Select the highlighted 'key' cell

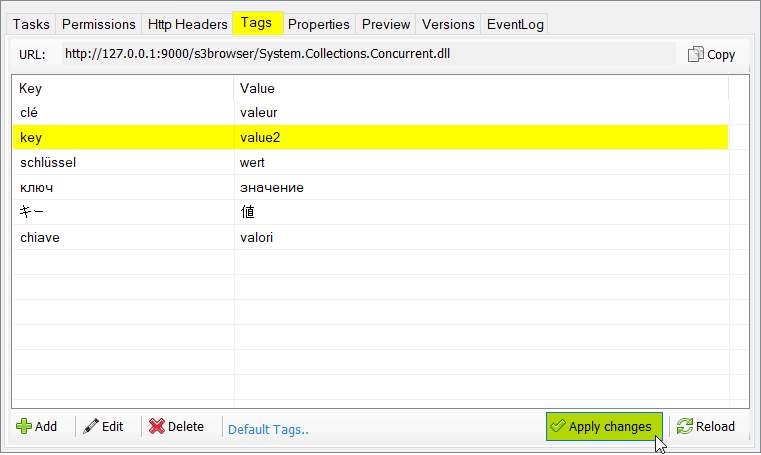coord(123,137)
